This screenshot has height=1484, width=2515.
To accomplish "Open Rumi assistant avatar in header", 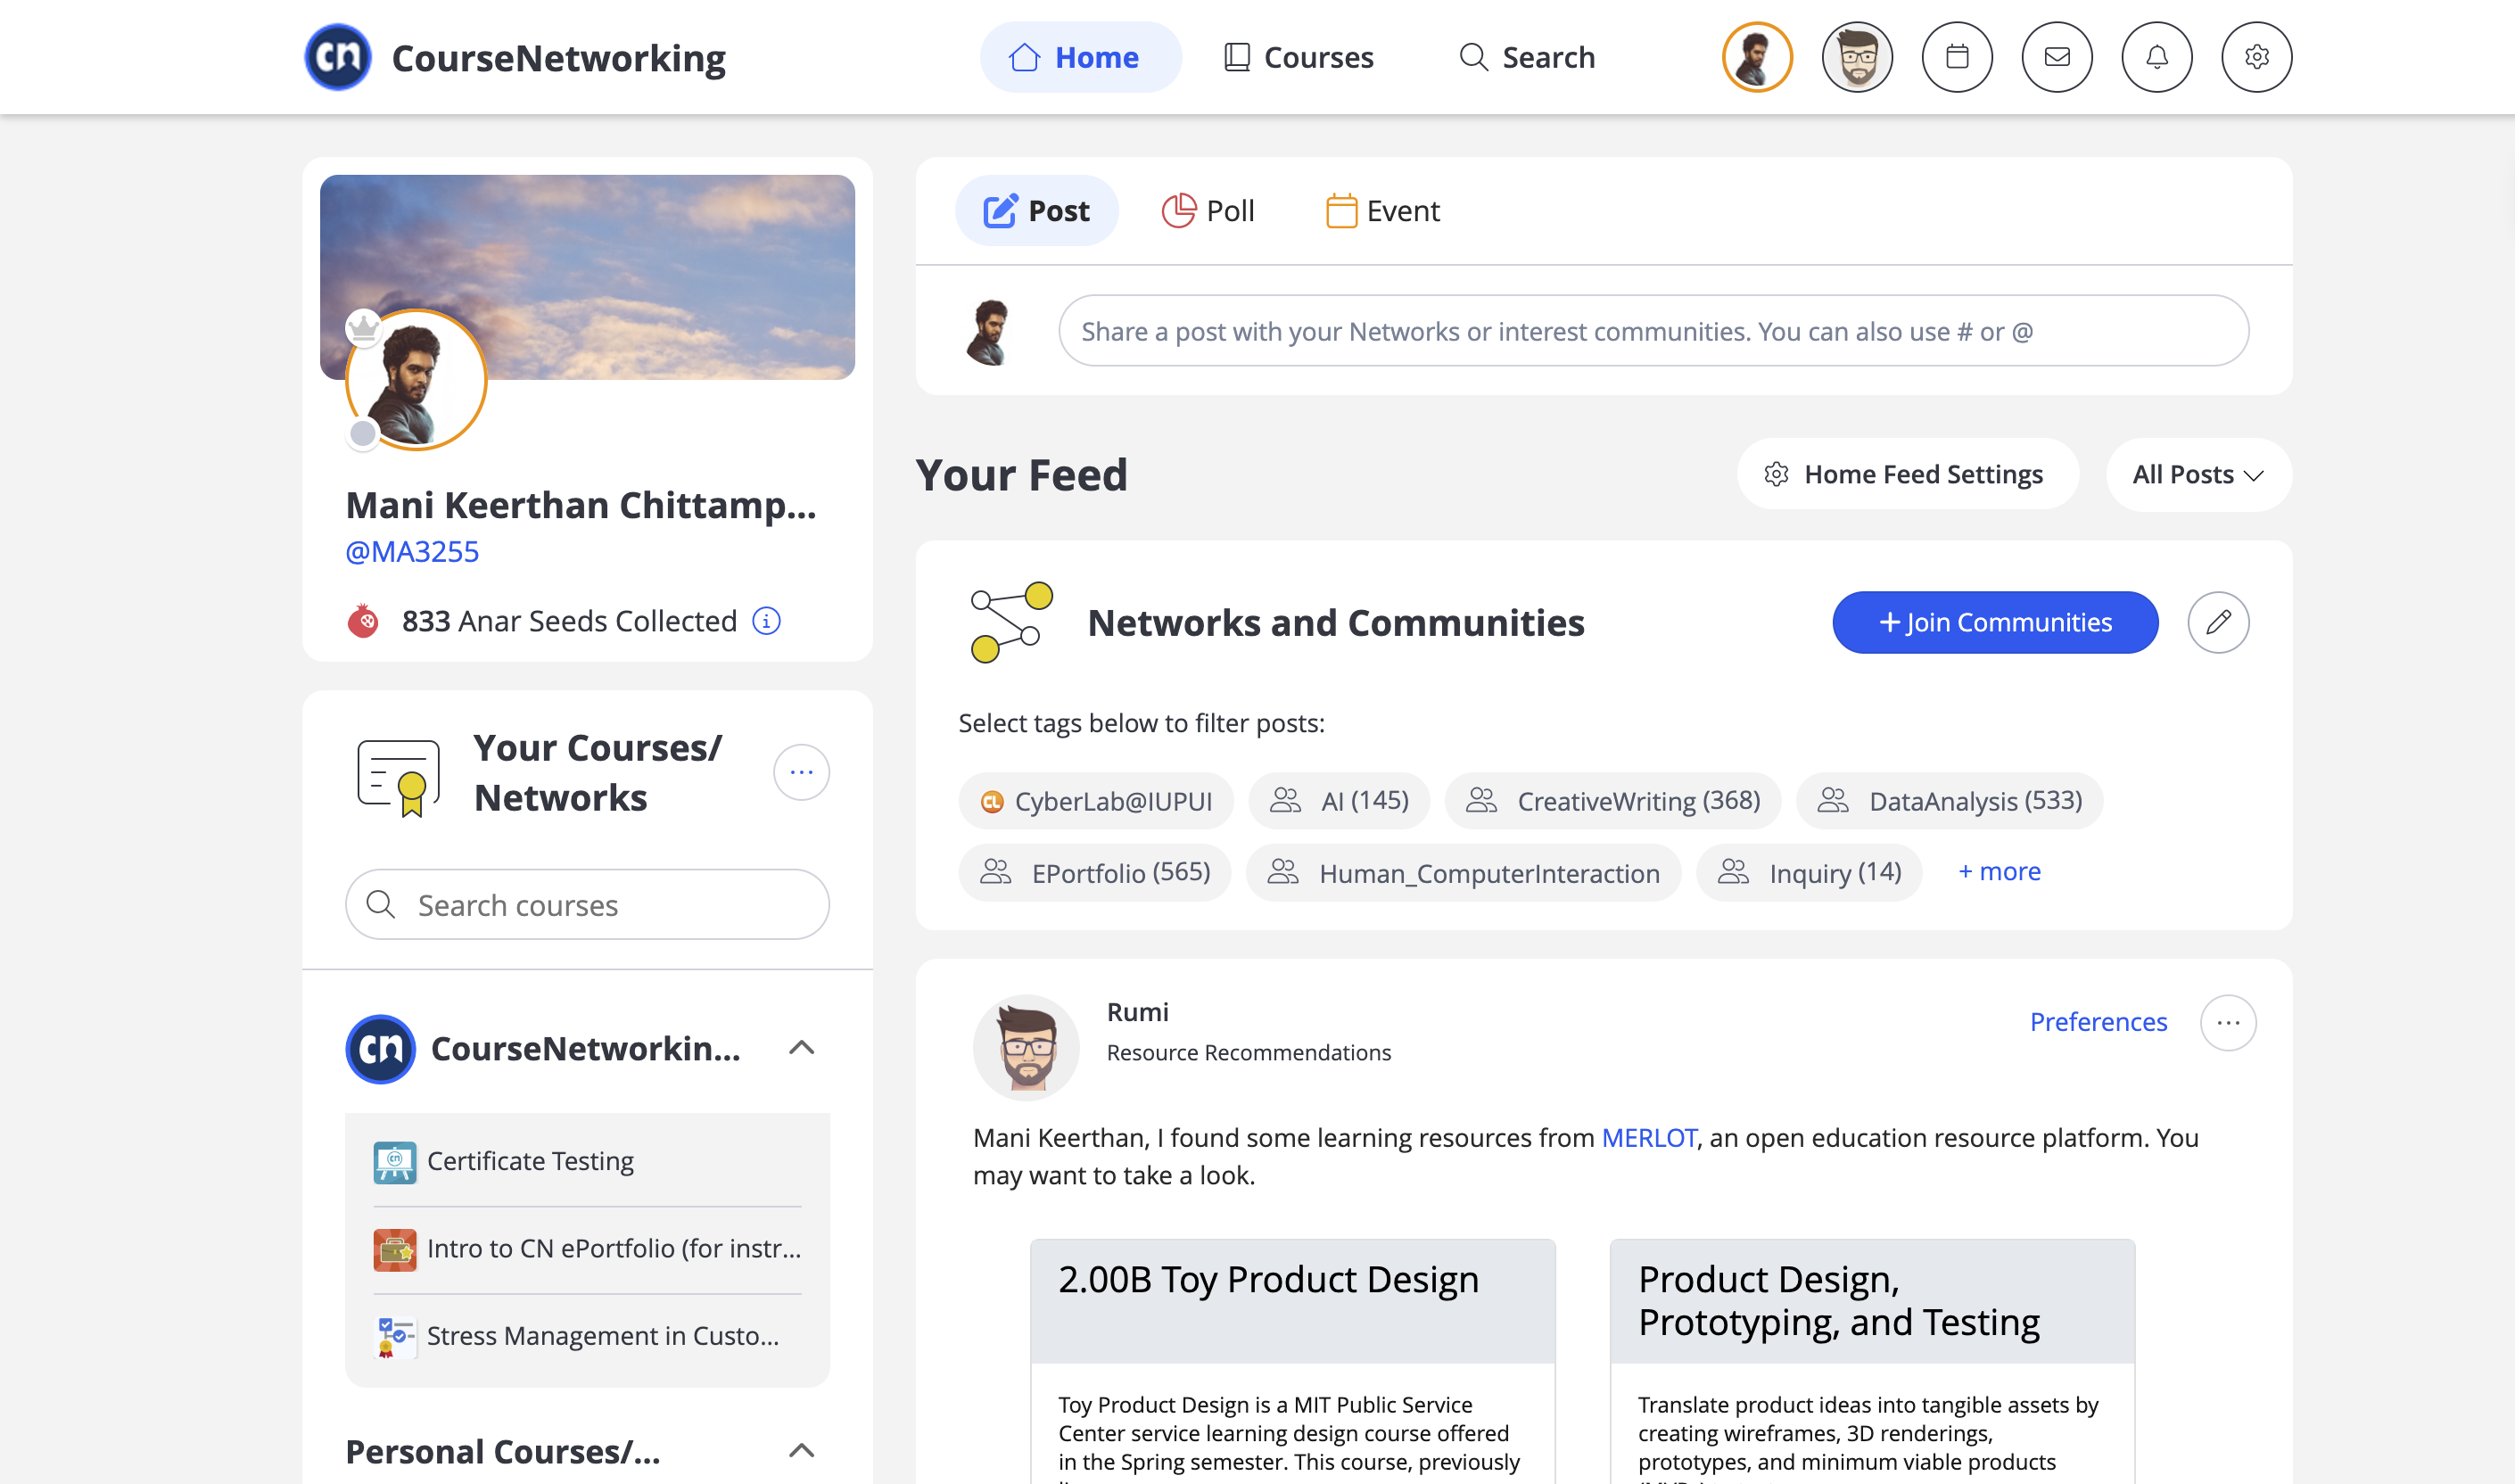I will [1857, 57].
